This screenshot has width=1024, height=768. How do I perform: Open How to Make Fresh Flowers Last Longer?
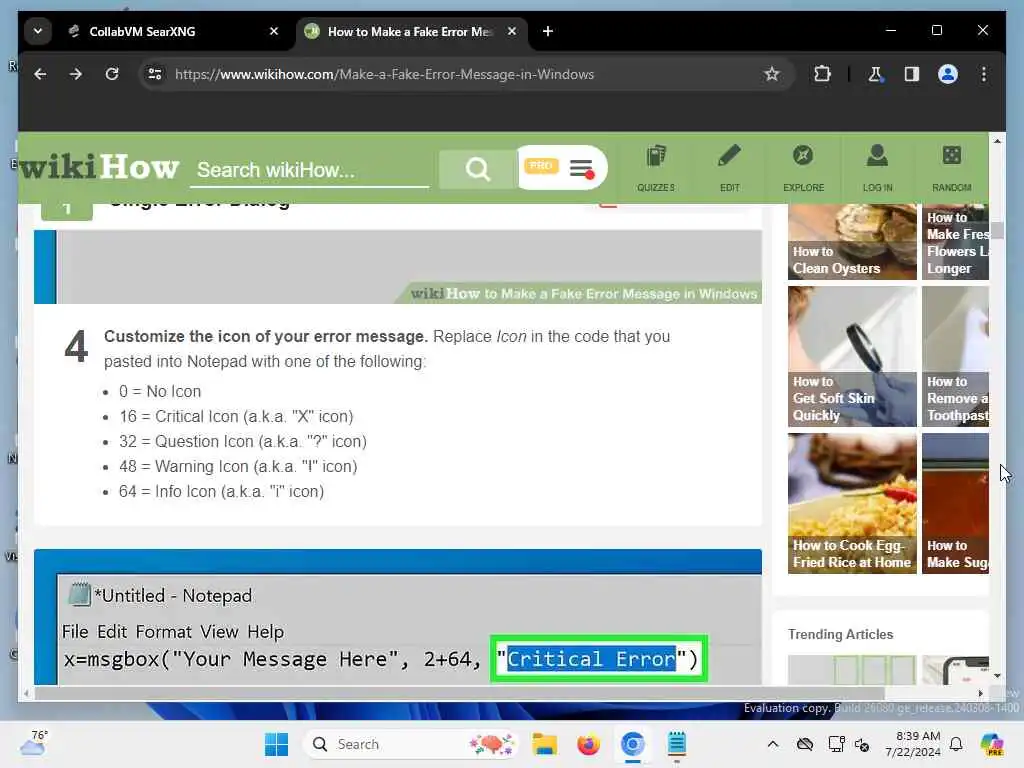pyautogui.click(x=955, y=242)
